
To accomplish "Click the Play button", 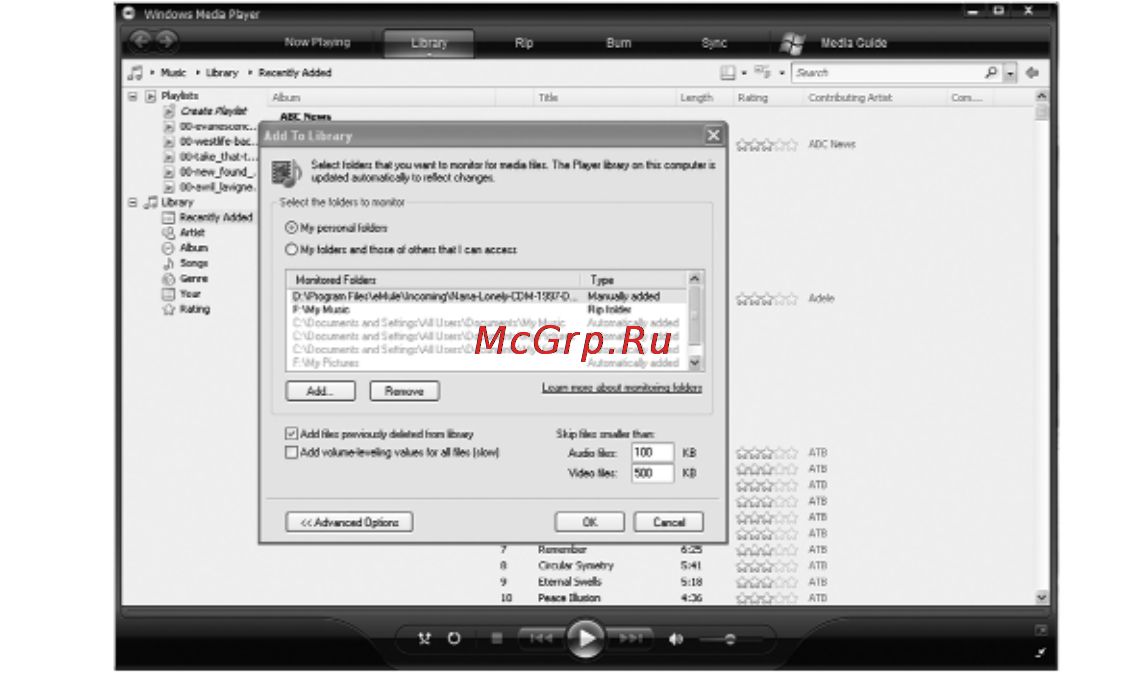I will click(x=586, y=639).
